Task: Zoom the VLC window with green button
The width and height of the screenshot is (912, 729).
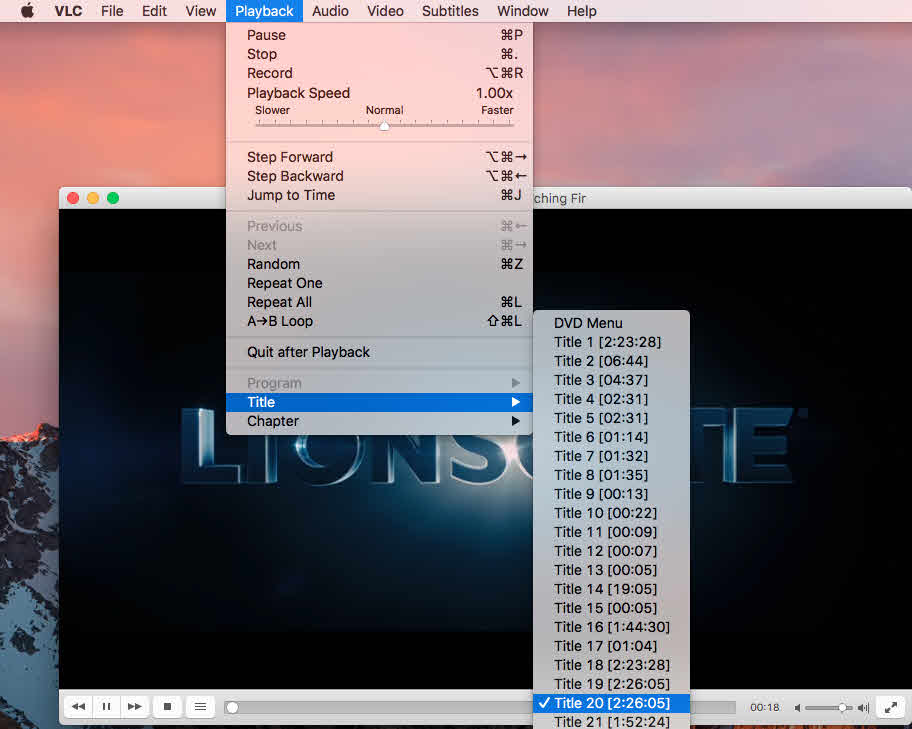Action: tap(113, 198)
